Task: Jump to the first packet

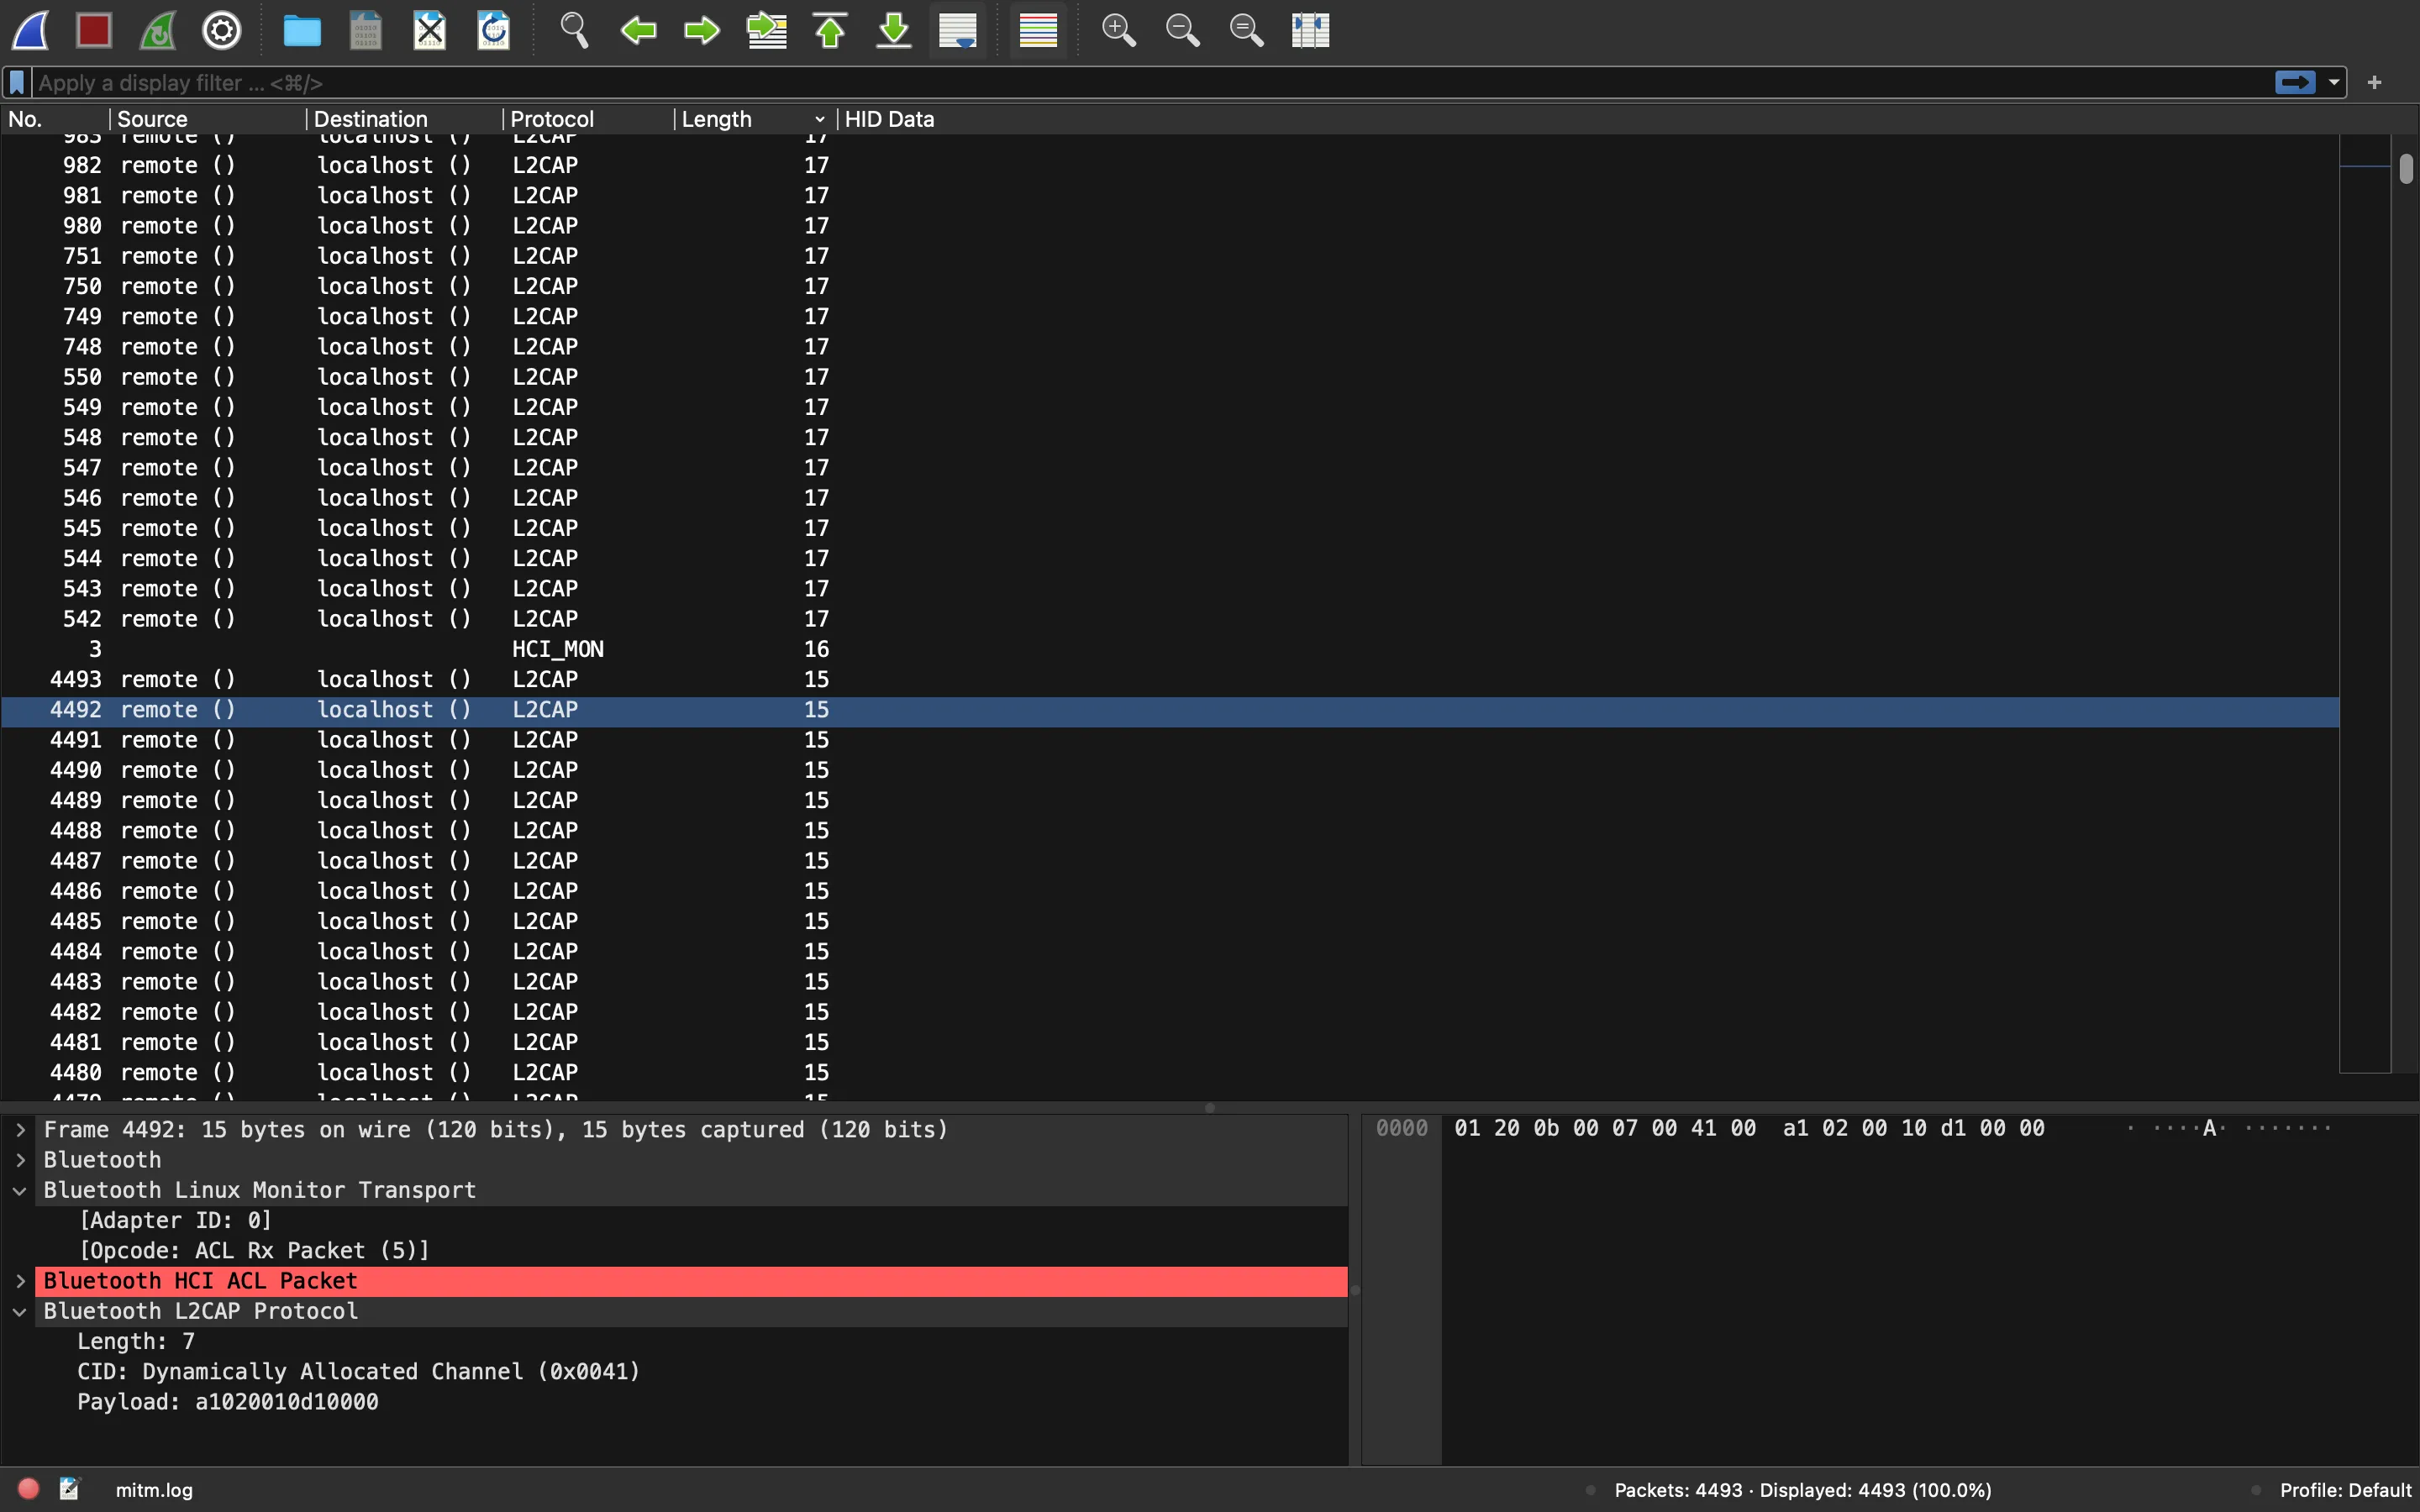Action: [x=830, y=30]
